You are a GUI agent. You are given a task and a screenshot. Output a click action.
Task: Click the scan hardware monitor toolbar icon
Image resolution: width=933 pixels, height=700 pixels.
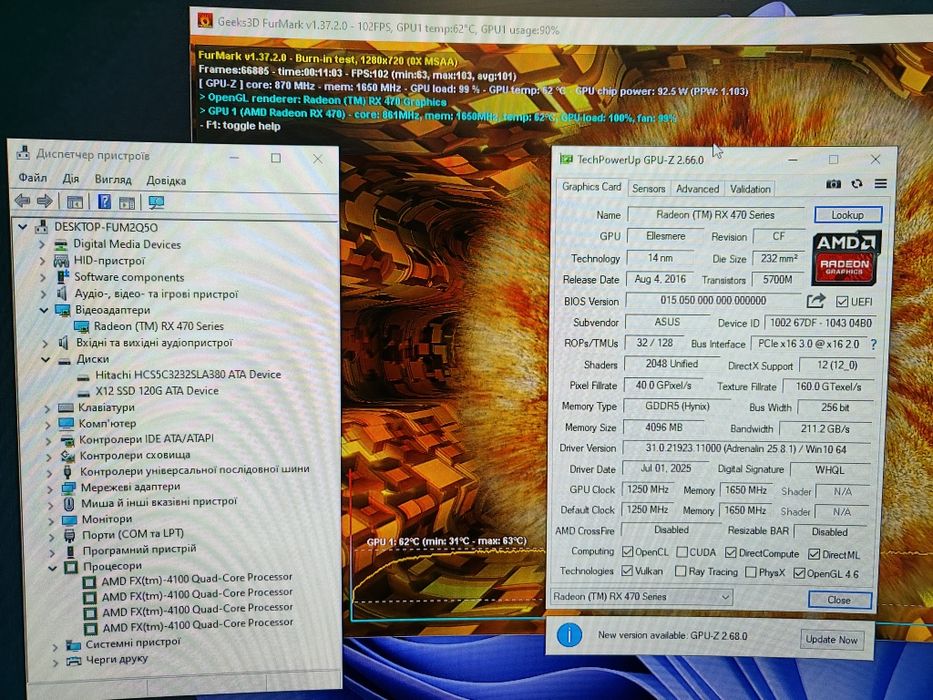[156, 202]
